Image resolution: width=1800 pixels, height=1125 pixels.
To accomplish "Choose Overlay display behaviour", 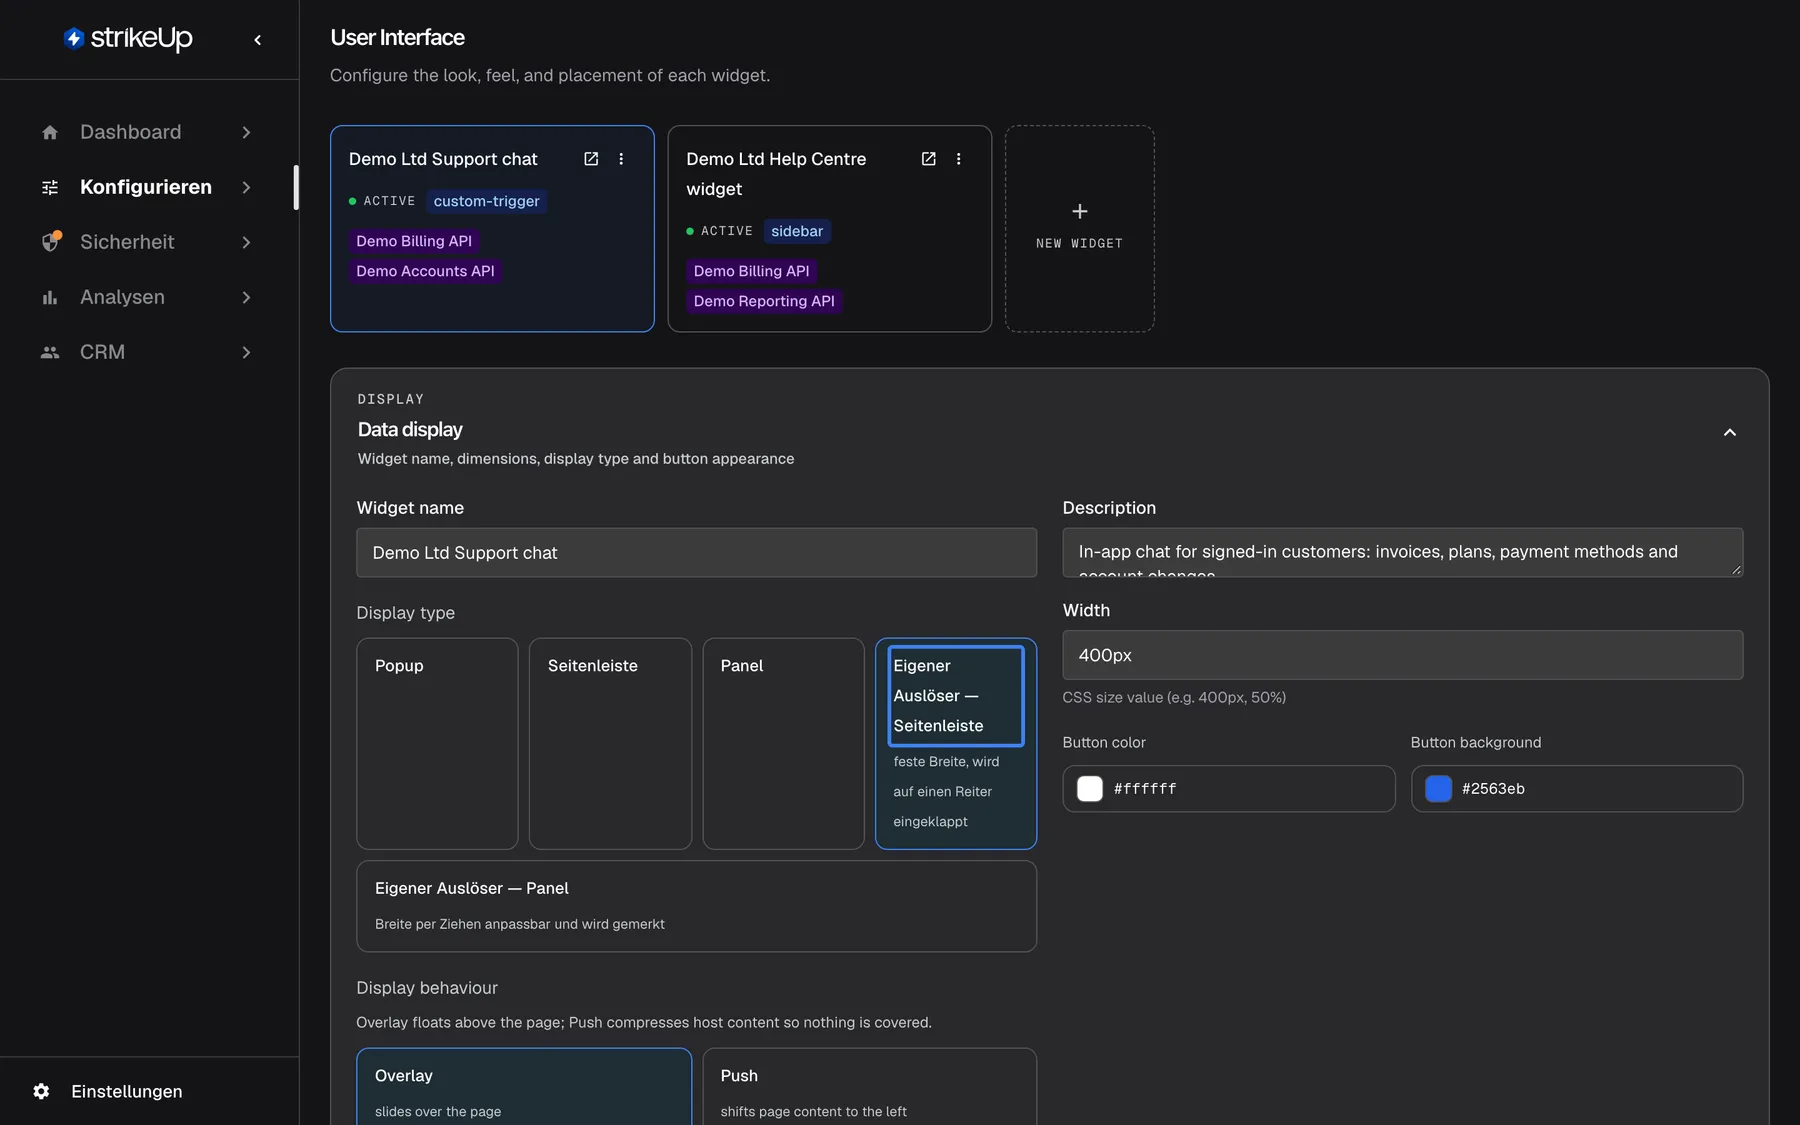I will click(x=524, y=1087).
